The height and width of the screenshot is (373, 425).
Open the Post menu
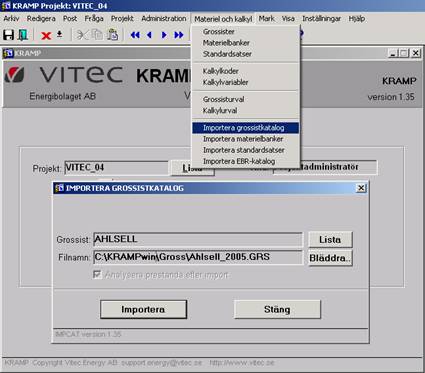tap(70, 19)
